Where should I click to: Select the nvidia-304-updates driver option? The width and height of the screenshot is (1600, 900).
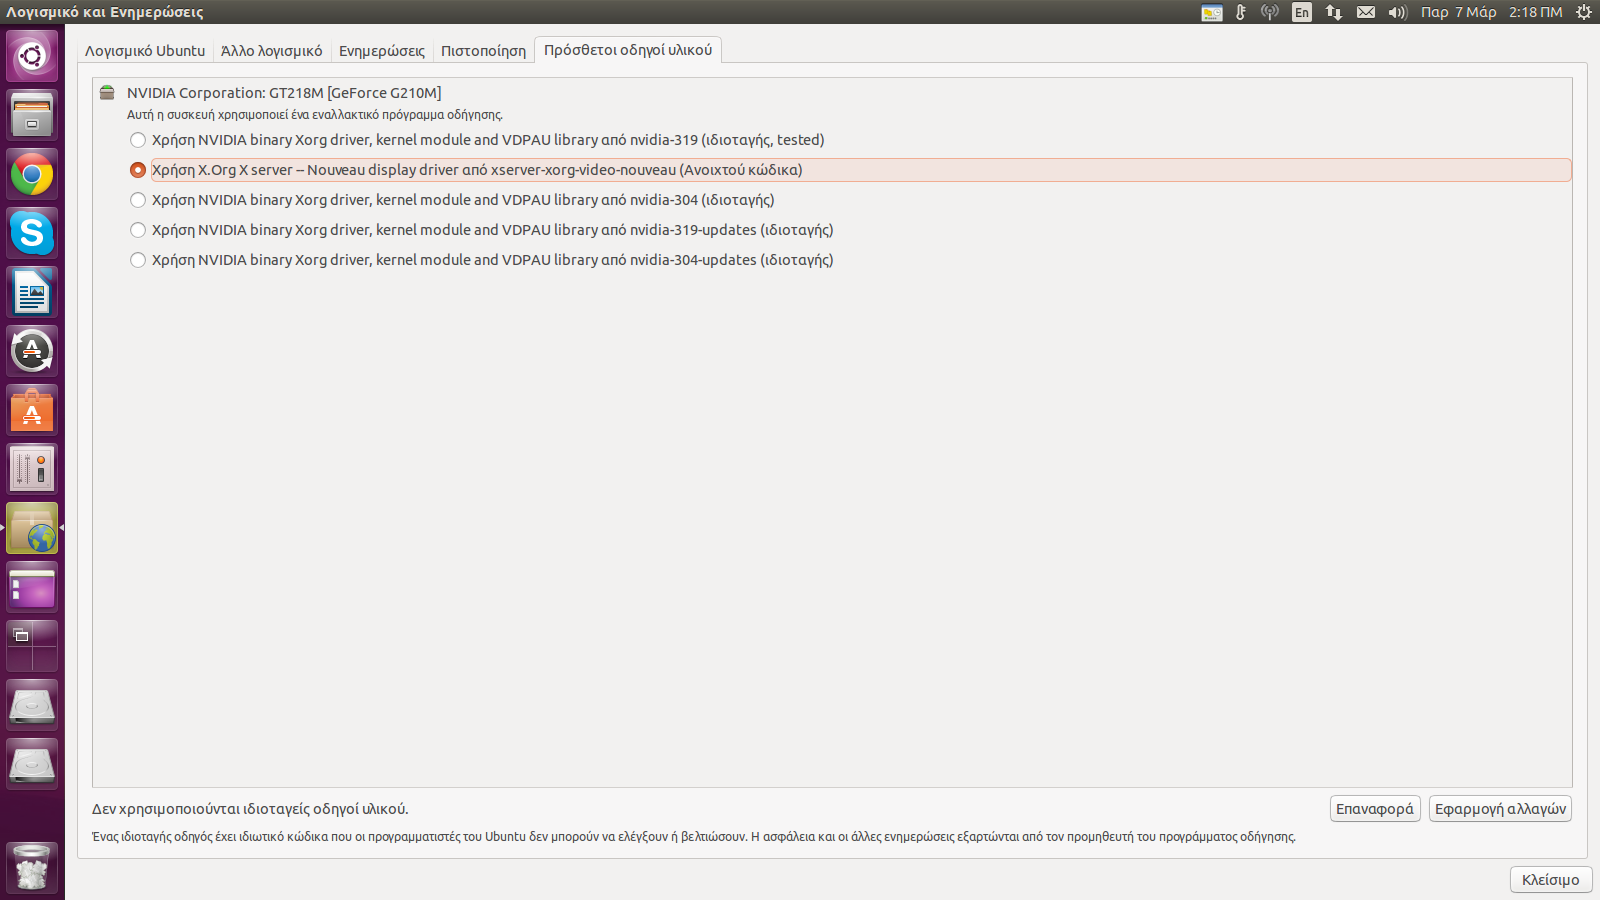click(482, 260)
